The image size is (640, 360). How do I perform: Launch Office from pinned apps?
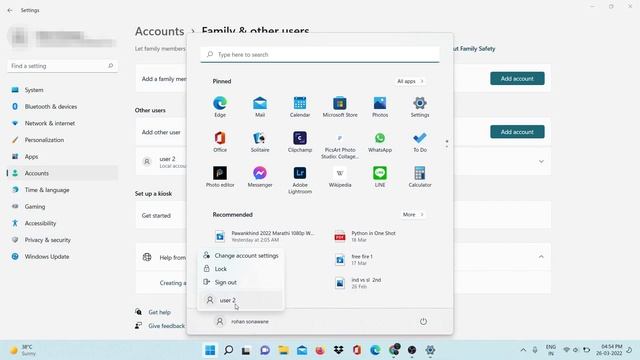click(220, 142)
